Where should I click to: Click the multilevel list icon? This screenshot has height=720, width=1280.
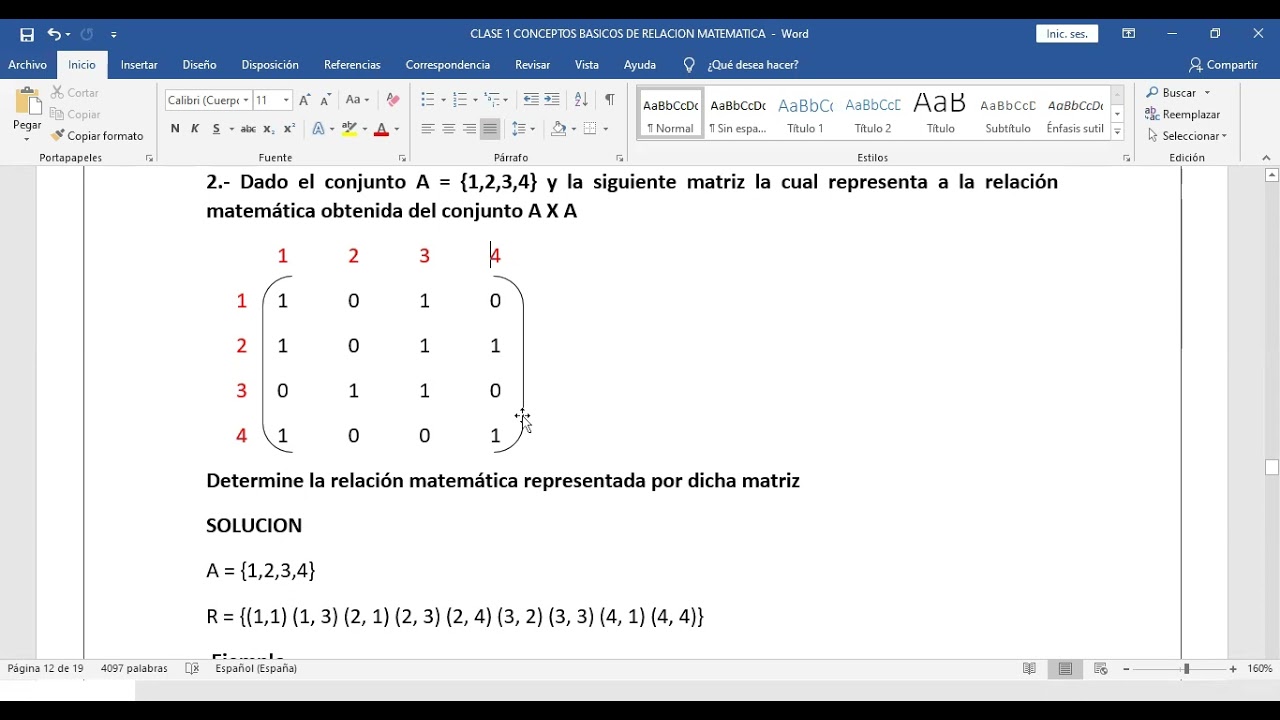click(492, 100)
